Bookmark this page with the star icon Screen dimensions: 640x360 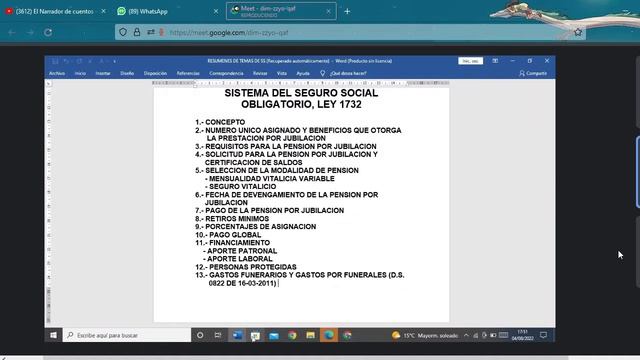578,32
